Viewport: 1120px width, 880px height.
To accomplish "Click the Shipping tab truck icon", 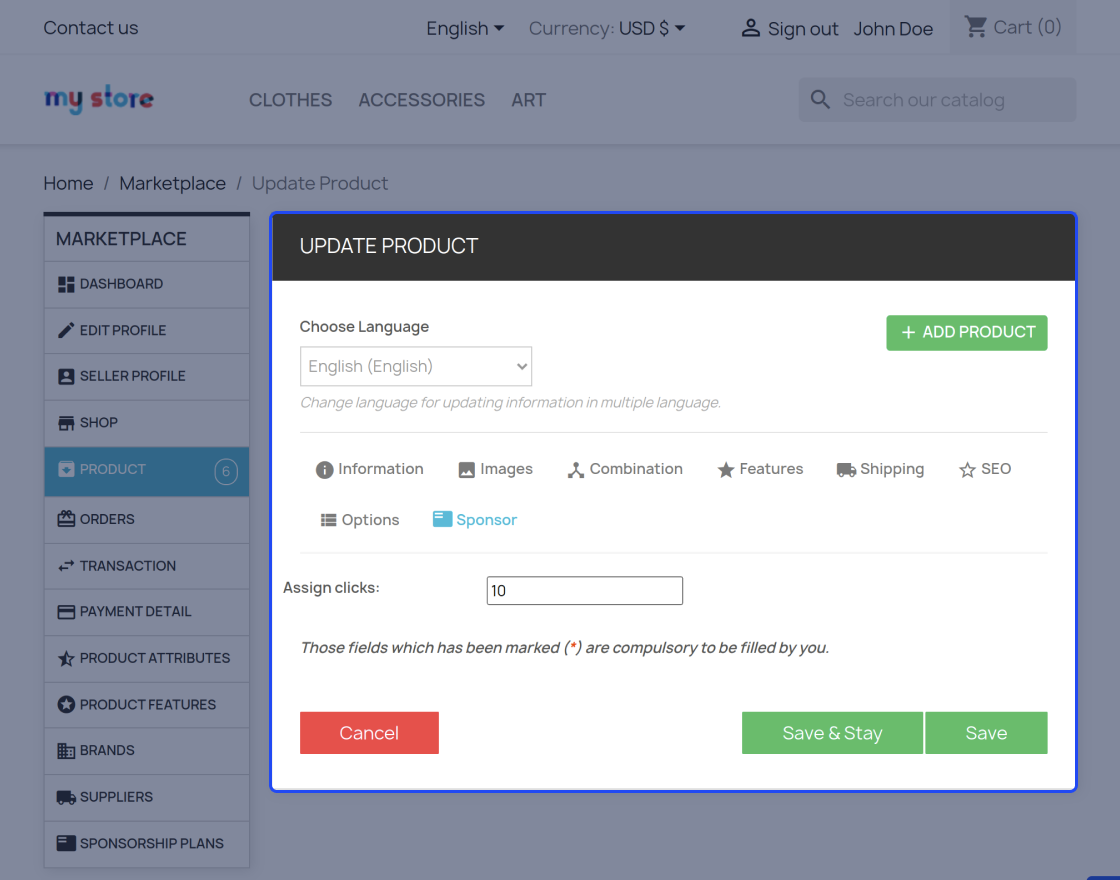I will point(846,470).
